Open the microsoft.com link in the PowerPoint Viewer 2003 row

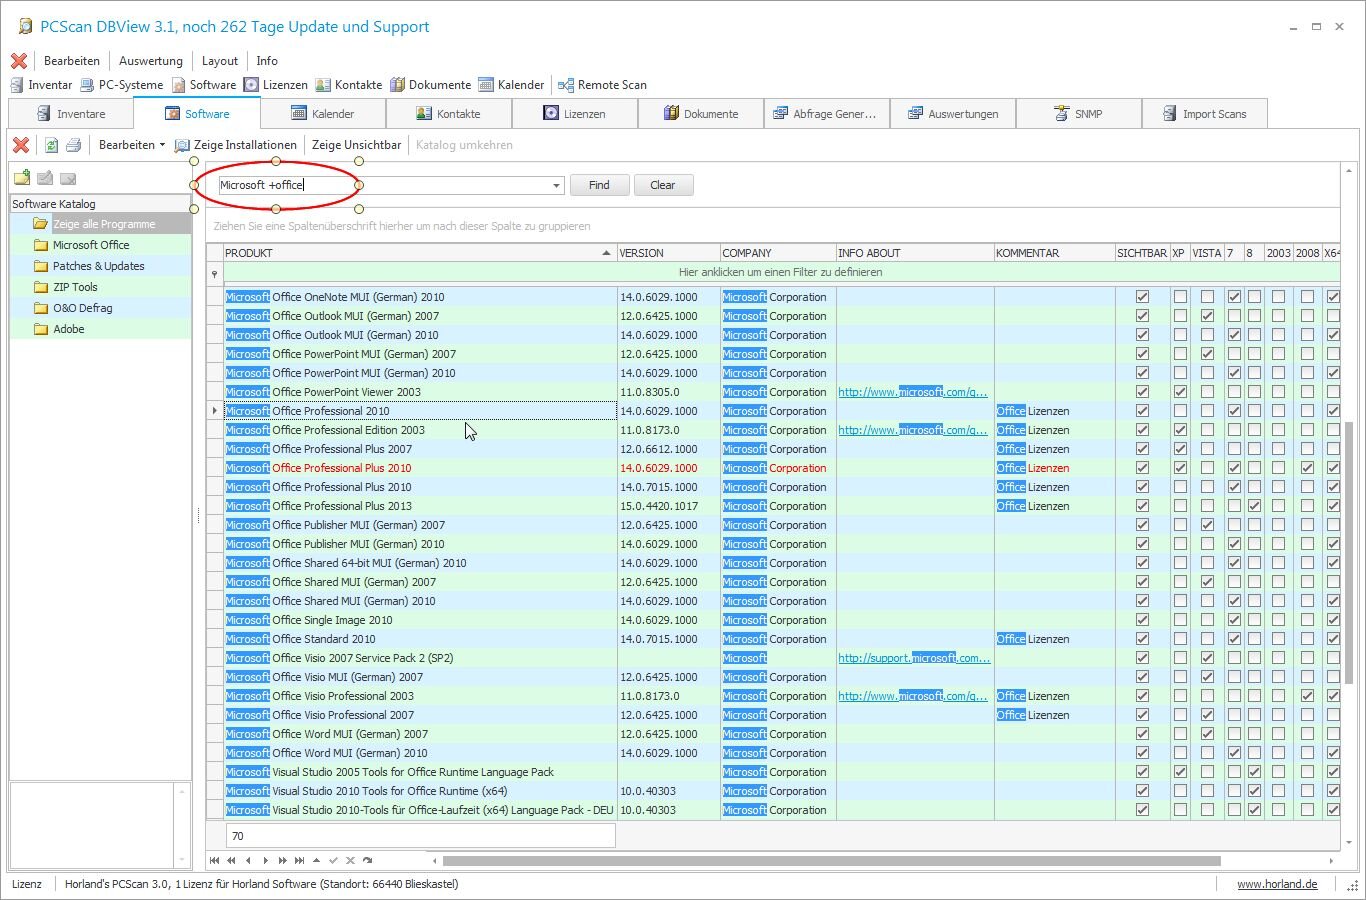(913, 392)
